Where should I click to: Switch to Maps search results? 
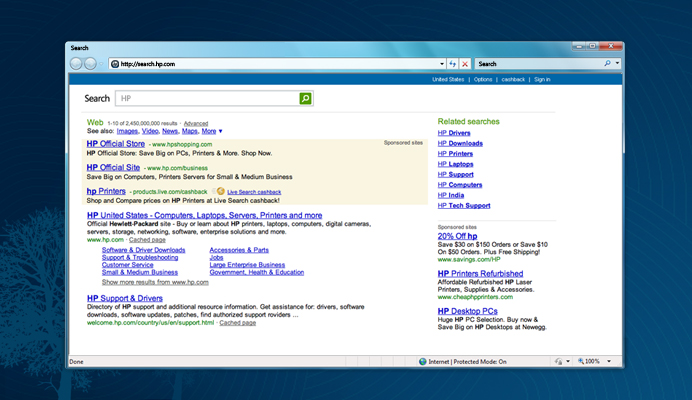(189, 131)
